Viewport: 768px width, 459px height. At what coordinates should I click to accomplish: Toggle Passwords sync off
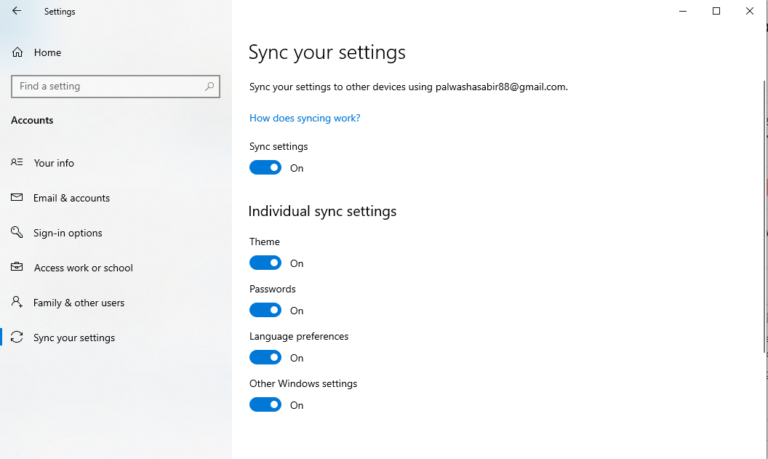(x=265, y=310)
